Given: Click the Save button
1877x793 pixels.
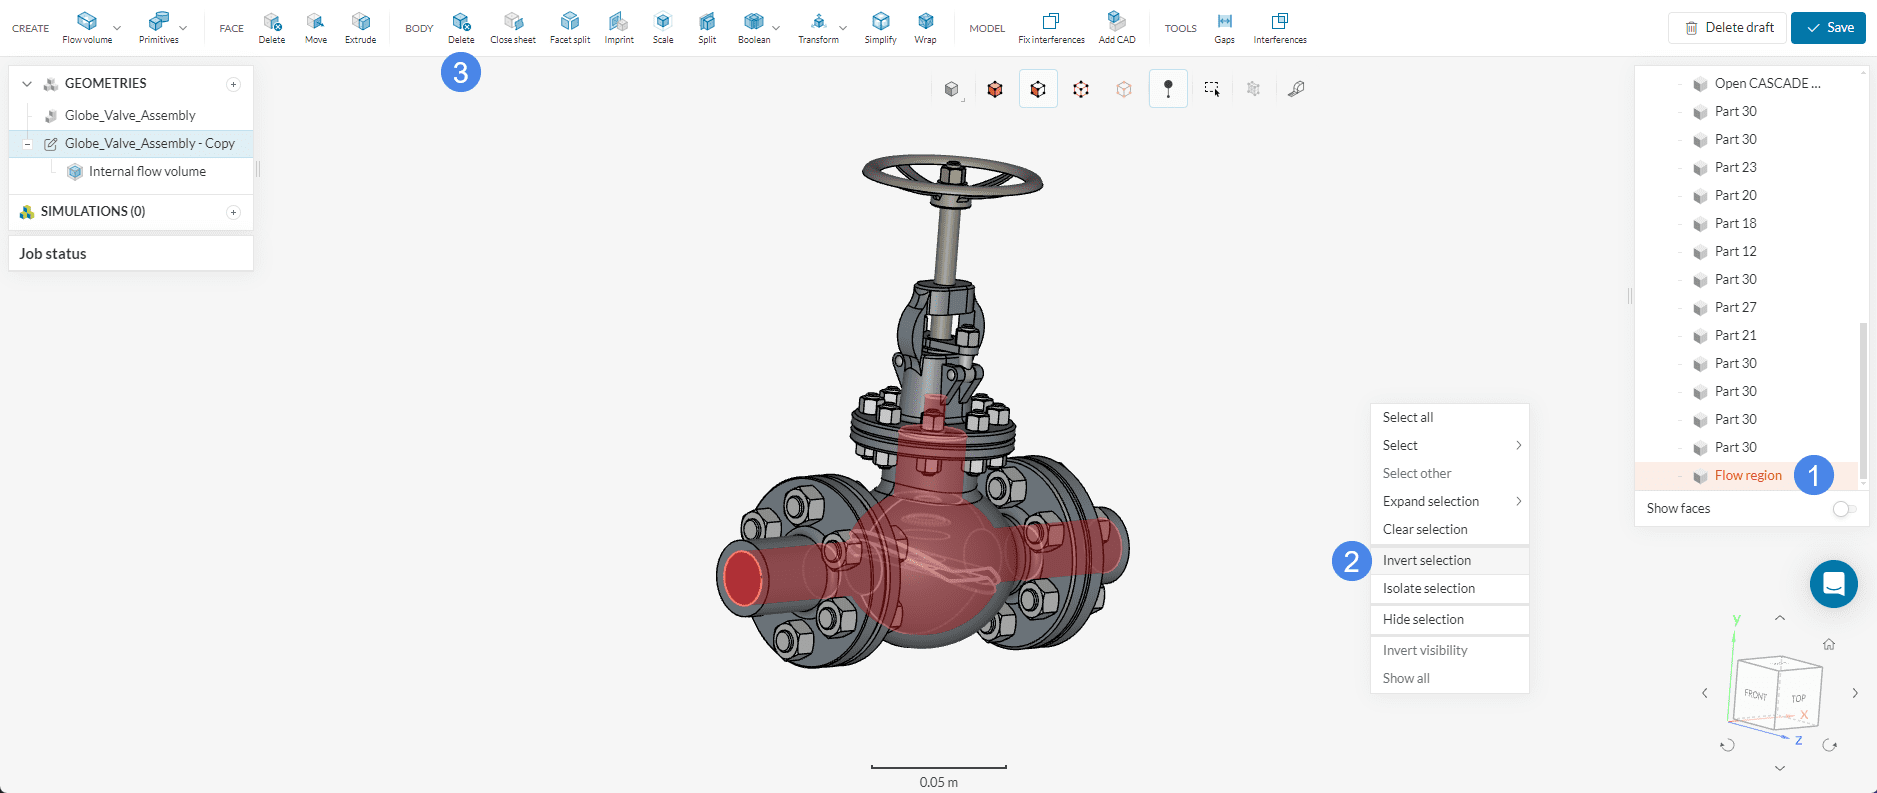Looking at the screenshot, I should [x=1828, y=28].
